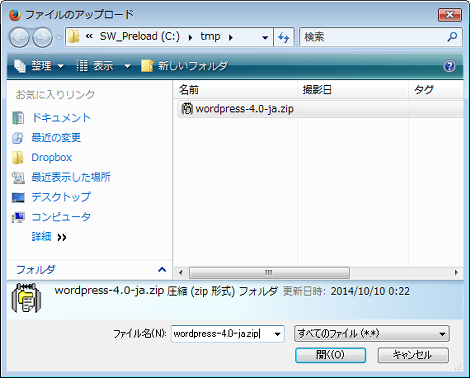Expand 詳細 more favorites chevron
Screen dimensions: 470x378
pos(62,237)
